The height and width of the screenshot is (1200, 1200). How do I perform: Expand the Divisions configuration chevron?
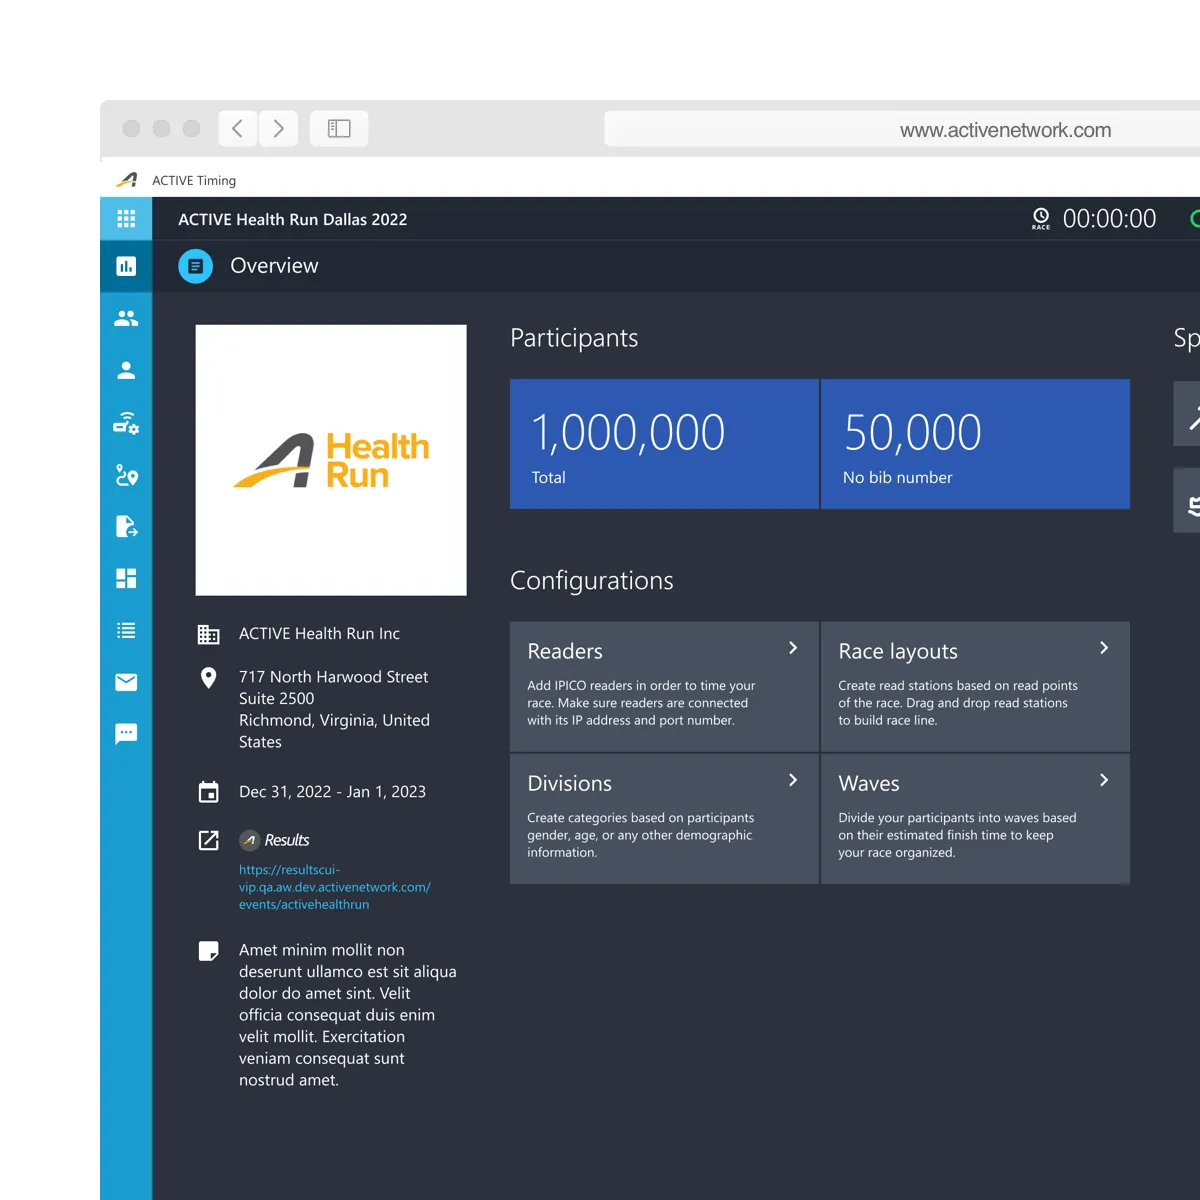pos(793,780)
